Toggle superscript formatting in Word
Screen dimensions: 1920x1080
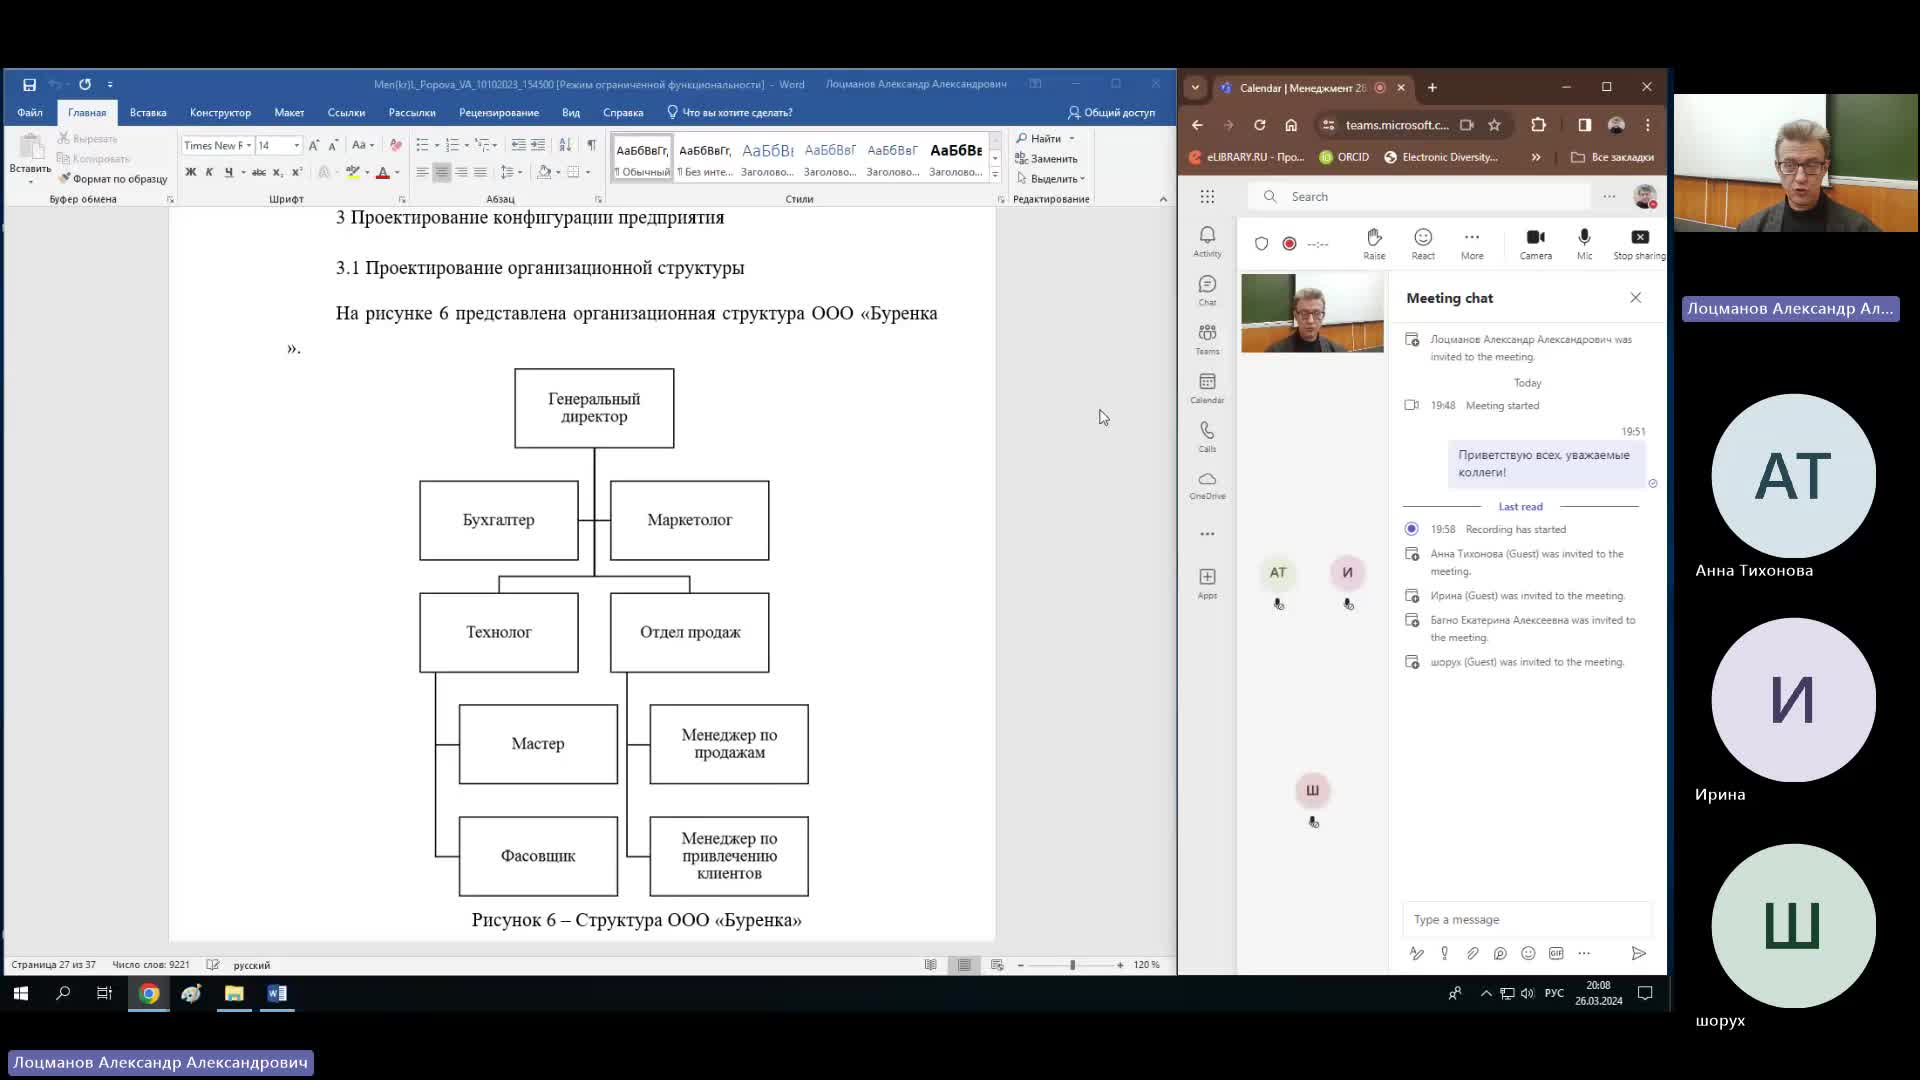297,172
